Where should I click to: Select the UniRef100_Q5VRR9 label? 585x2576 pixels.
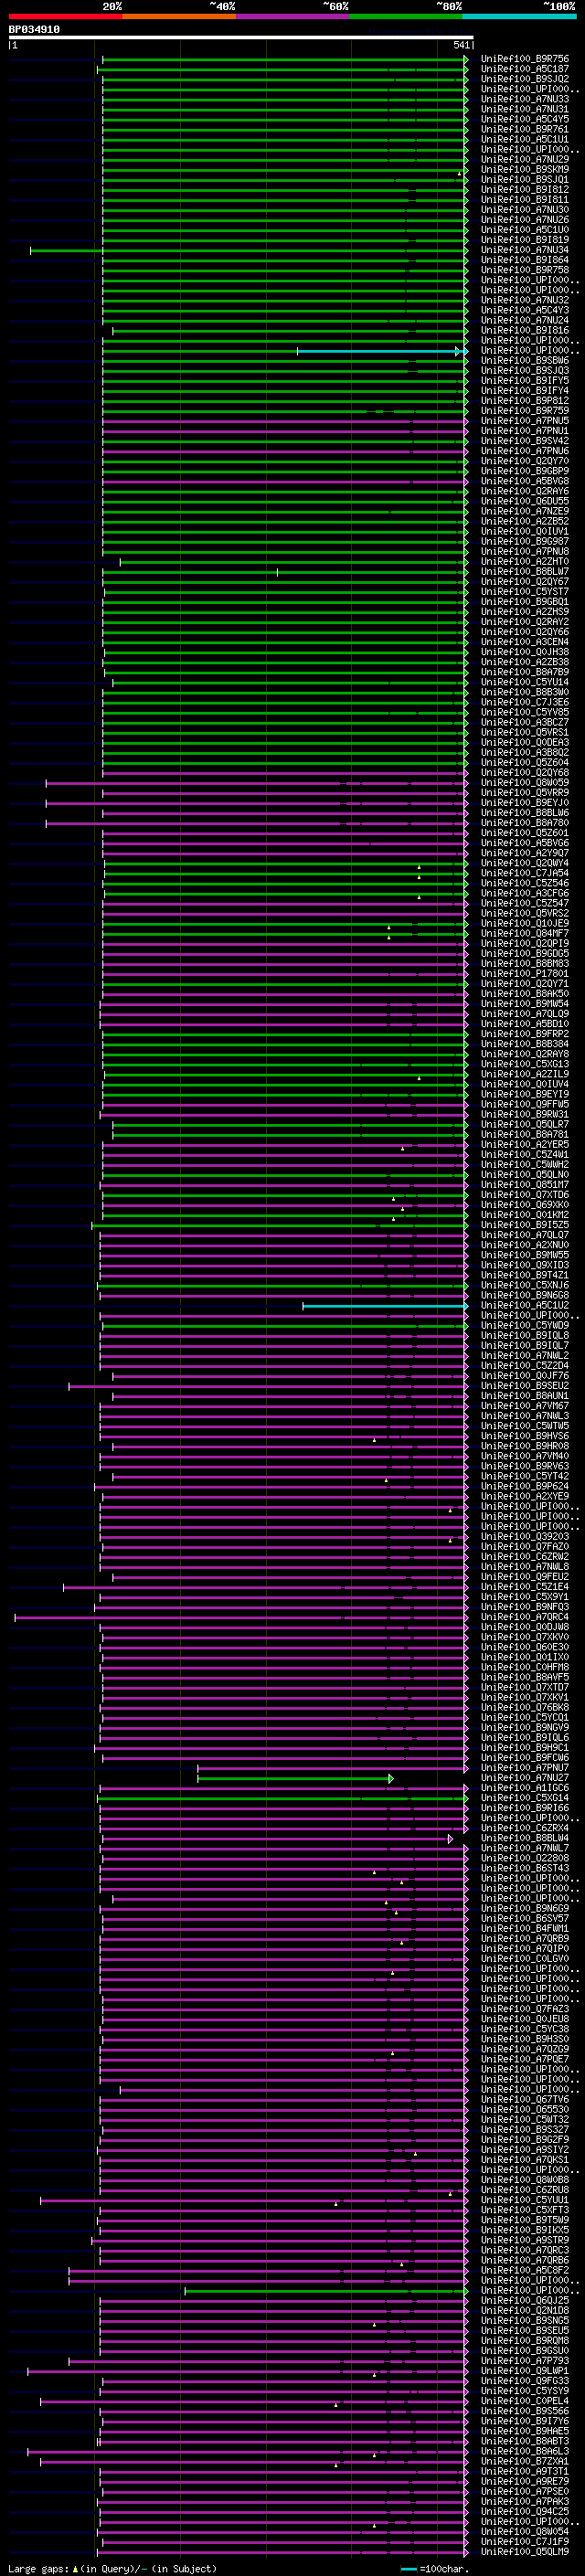tap(525, 792)
